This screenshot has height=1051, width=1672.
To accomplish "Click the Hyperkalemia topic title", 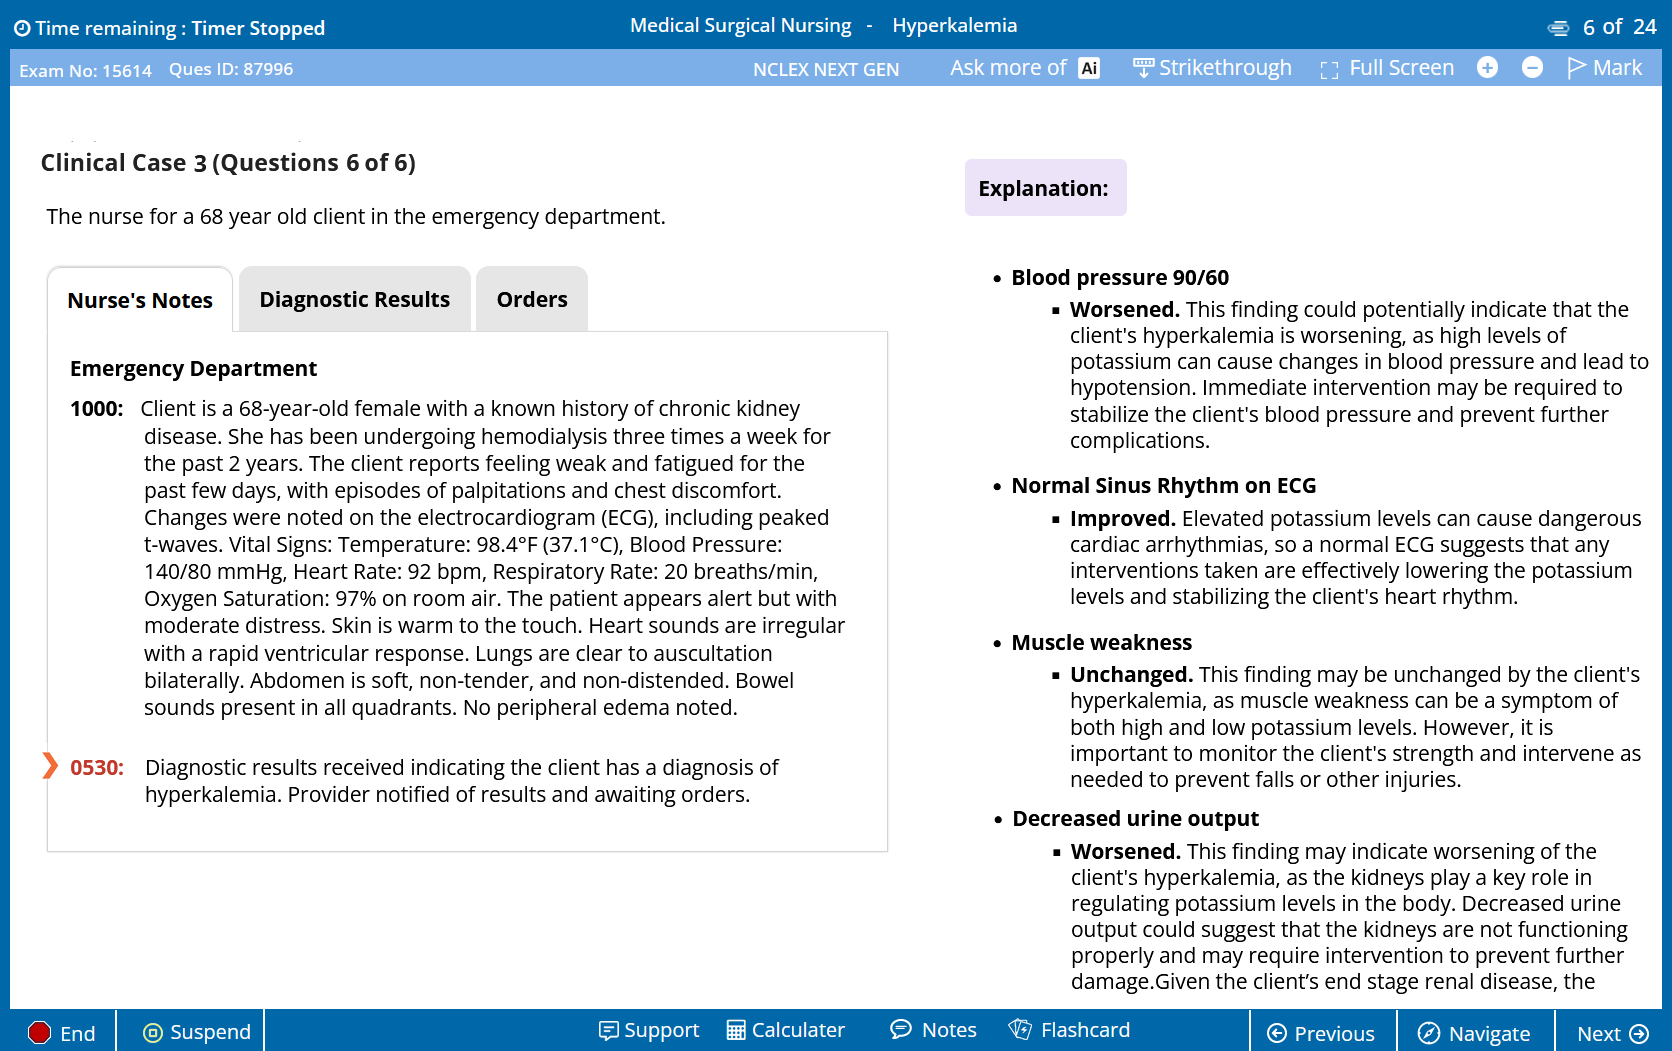I will (x=955, y=26).
